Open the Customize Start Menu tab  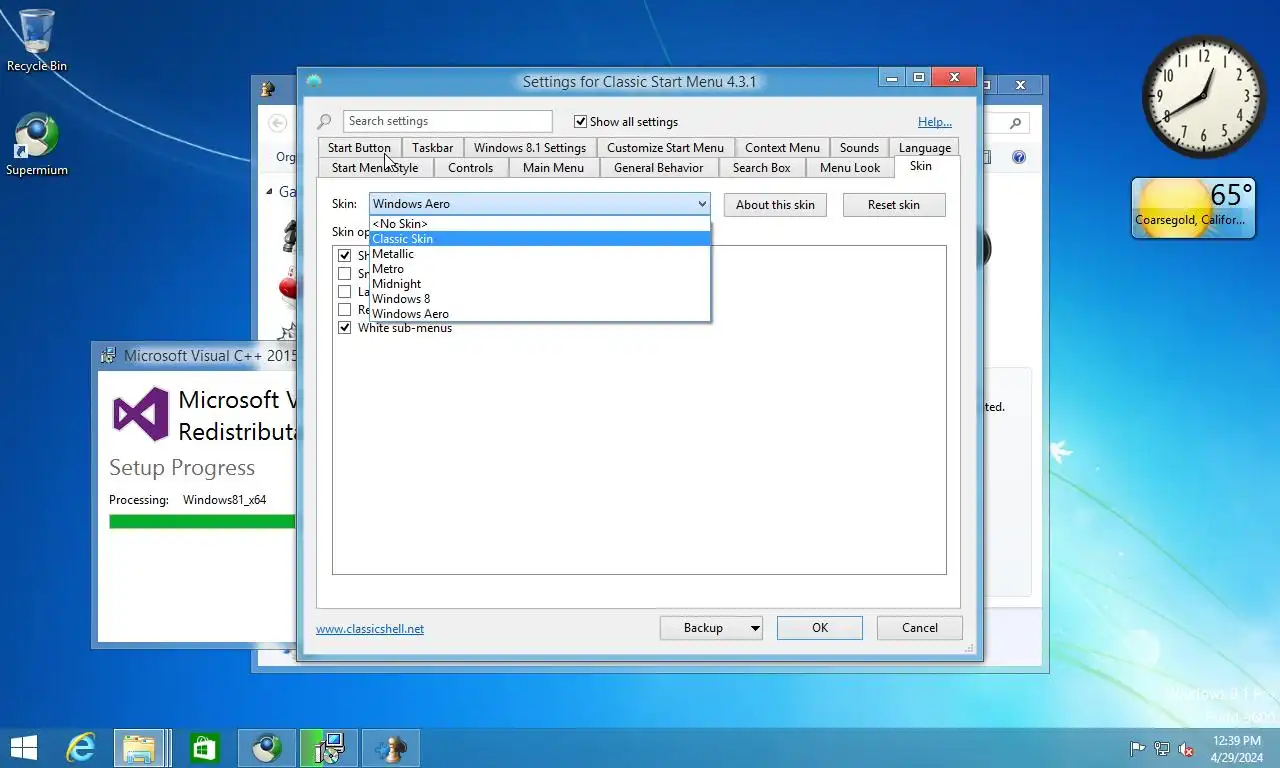tap(665, 148)
